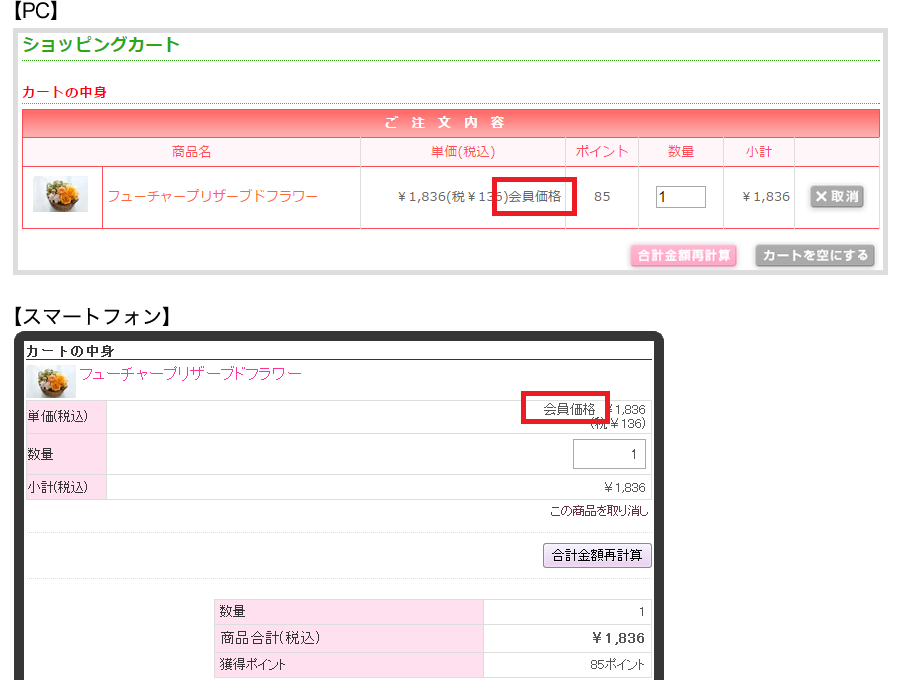Viewport: 900px width, 680px height.
Task: Click the ご注文内容 table banner
Action: [451, 123]
